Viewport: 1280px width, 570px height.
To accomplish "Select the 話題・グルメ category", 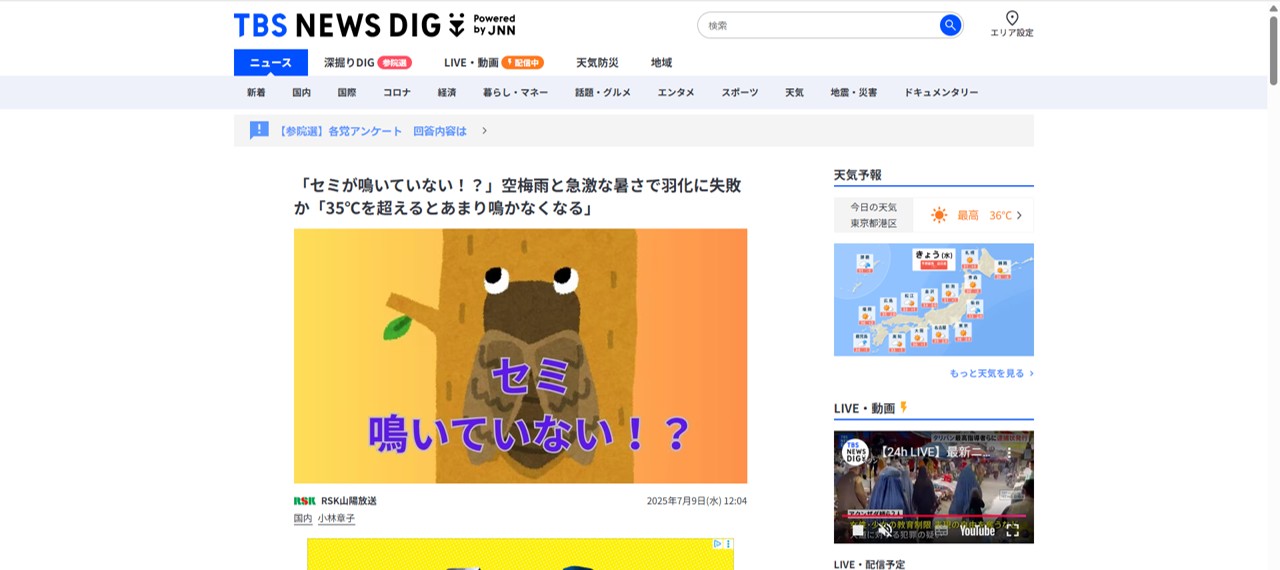I will click(x=603, y=92).
